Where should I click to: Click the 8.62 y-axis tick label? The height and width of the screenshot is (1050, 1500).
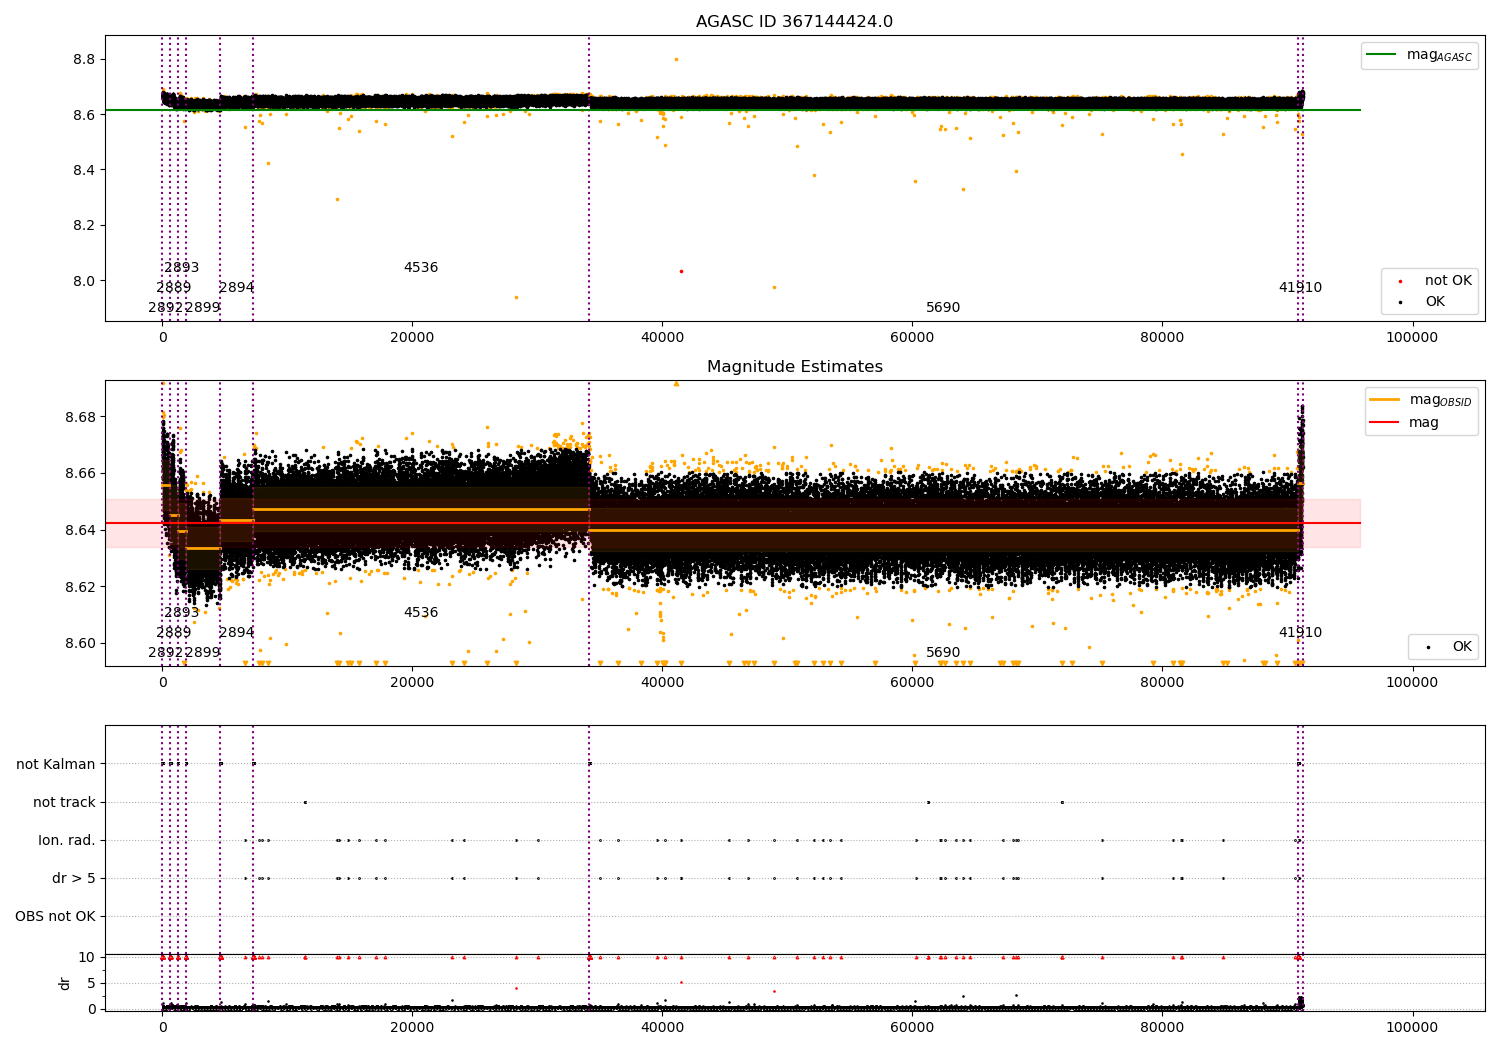[x=80, y=587]
